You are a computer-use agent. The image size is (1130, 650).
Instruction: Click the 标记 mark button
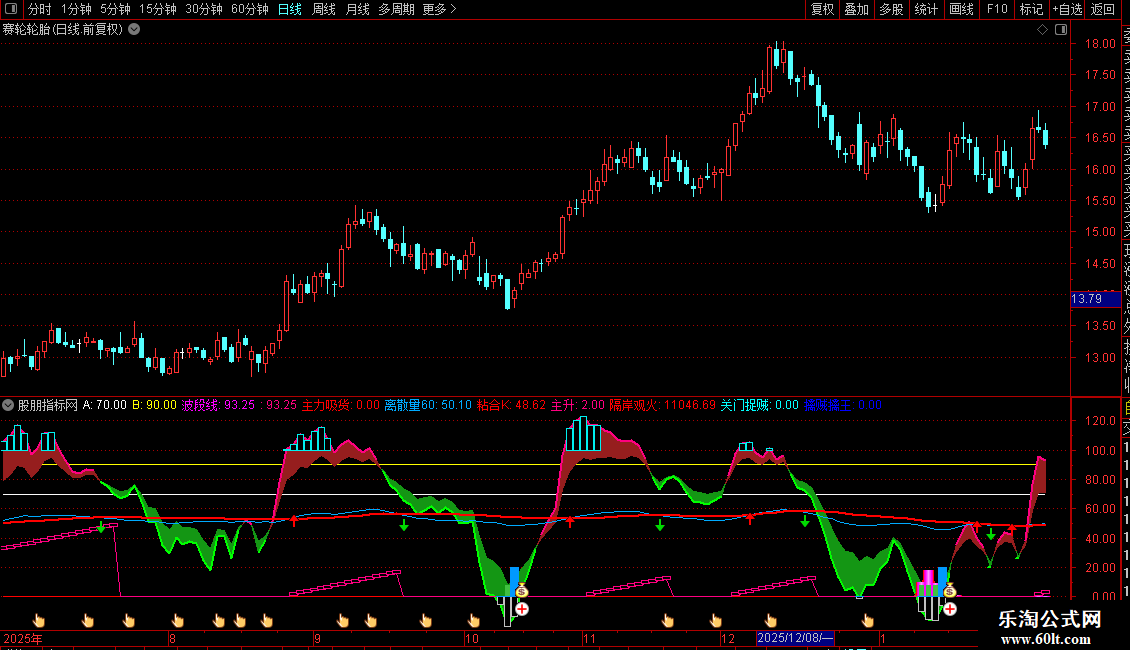(1031, 9)
